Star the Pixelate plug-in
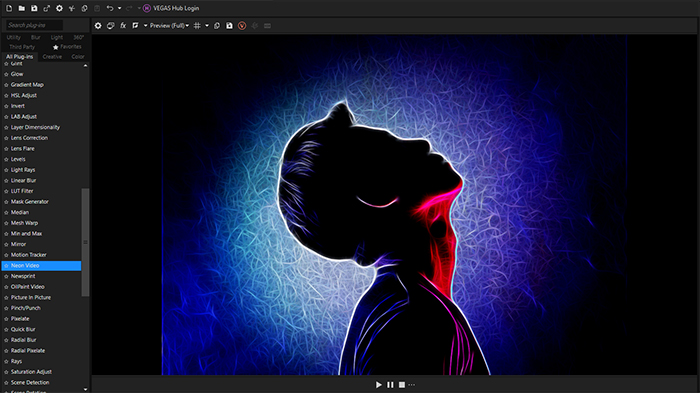Image resolution: width=700 pixels, height=393 pixels. pos(6,319)
